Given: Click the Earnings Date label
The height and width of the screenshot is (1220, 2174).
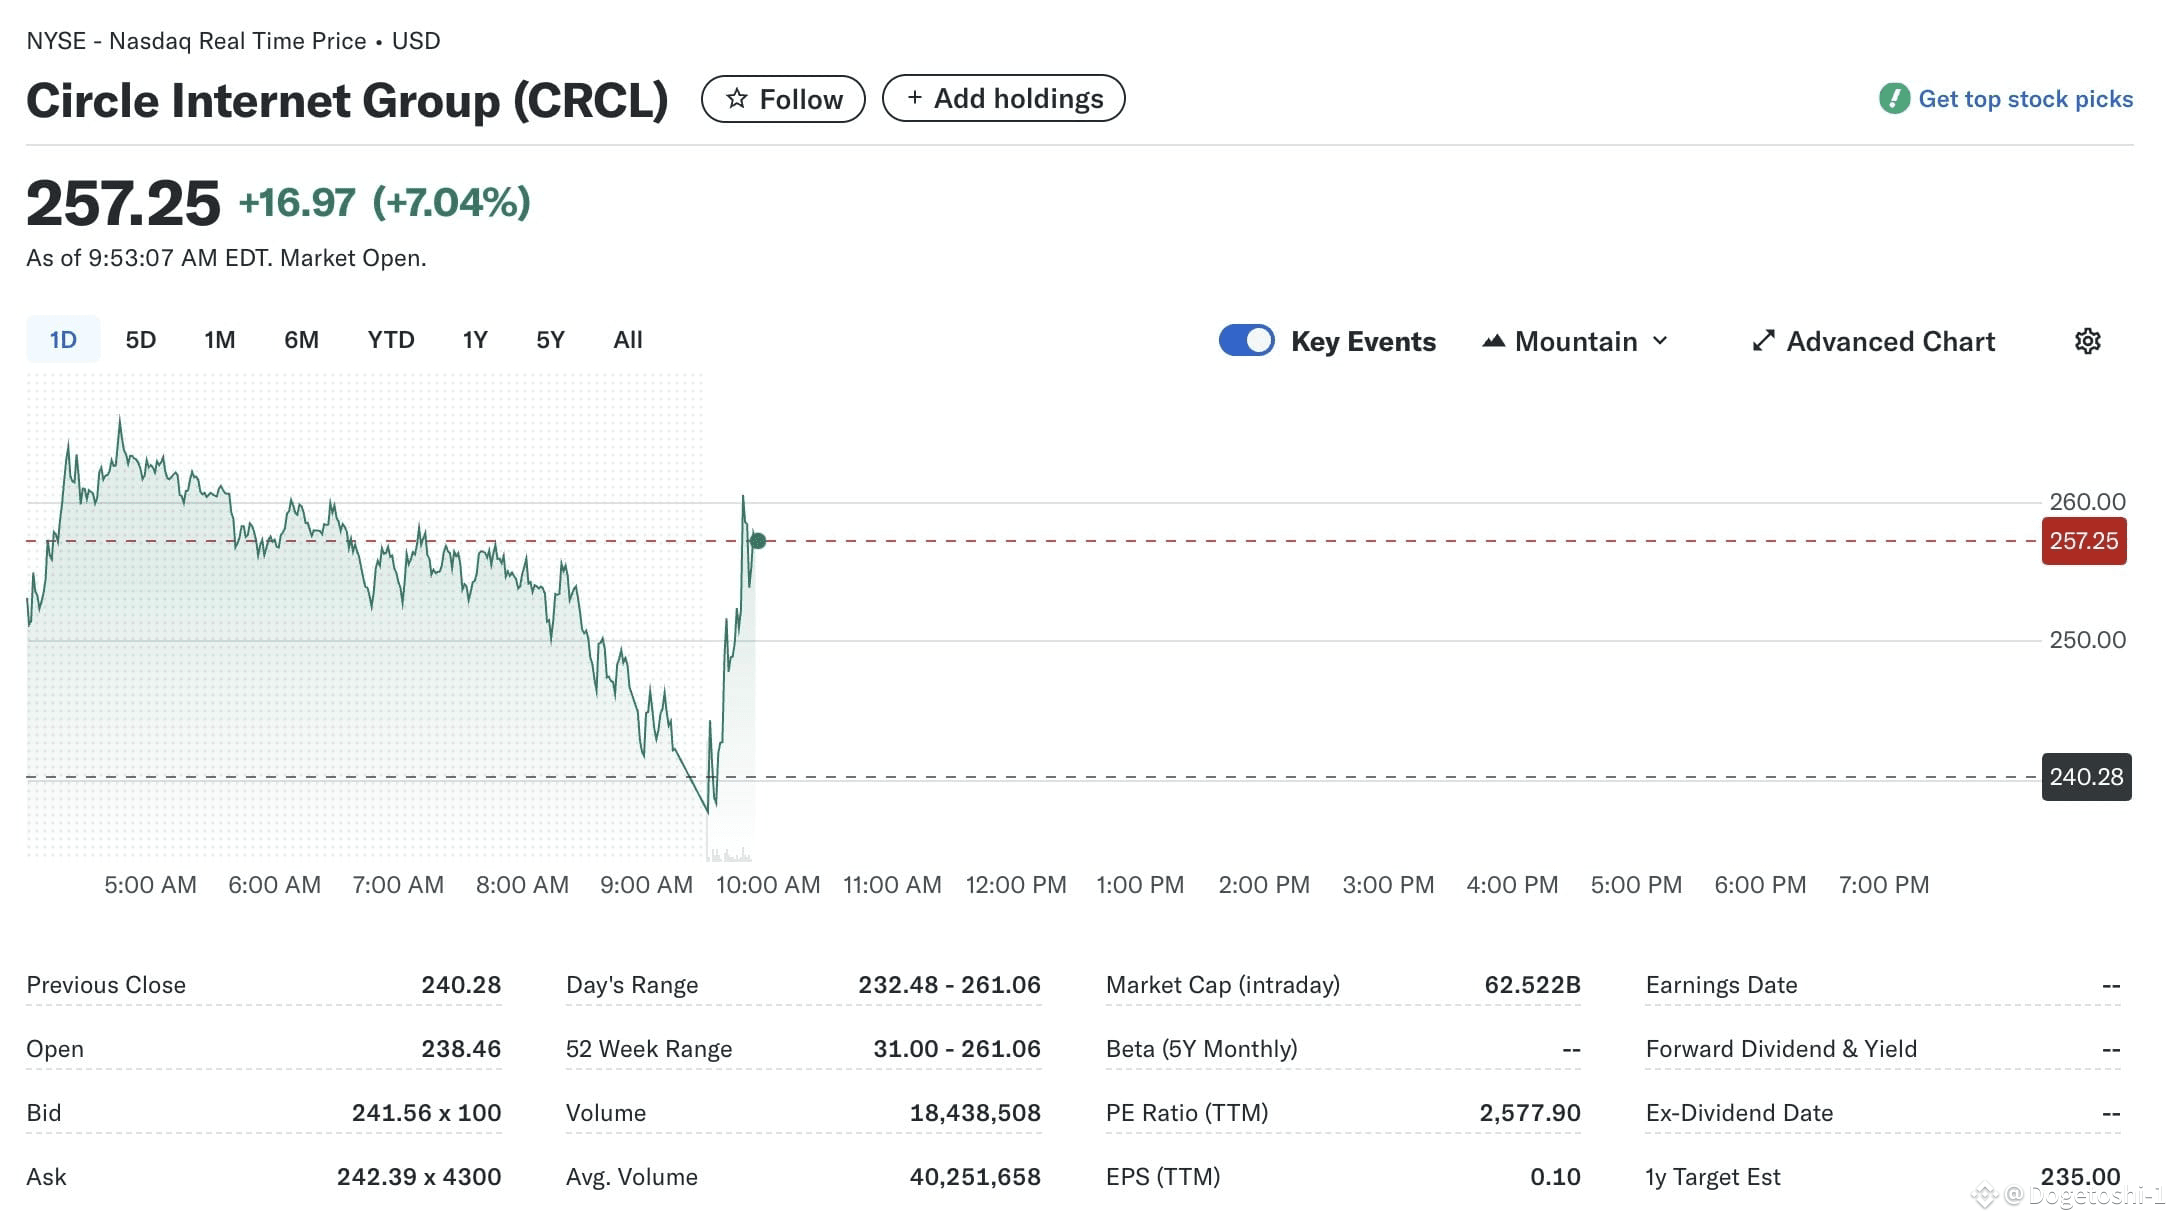Looking at the screenshot, I should (1722, 985).
